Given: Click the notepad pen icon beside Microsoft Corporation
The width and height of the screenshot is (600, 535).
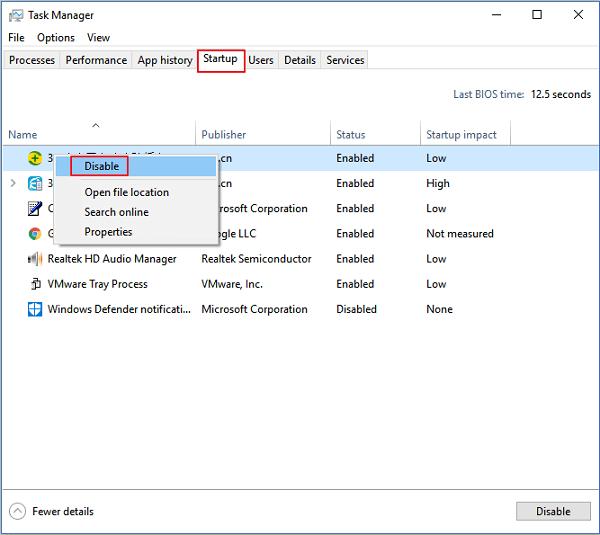Looking at the screenshot, I should [35, 209].
